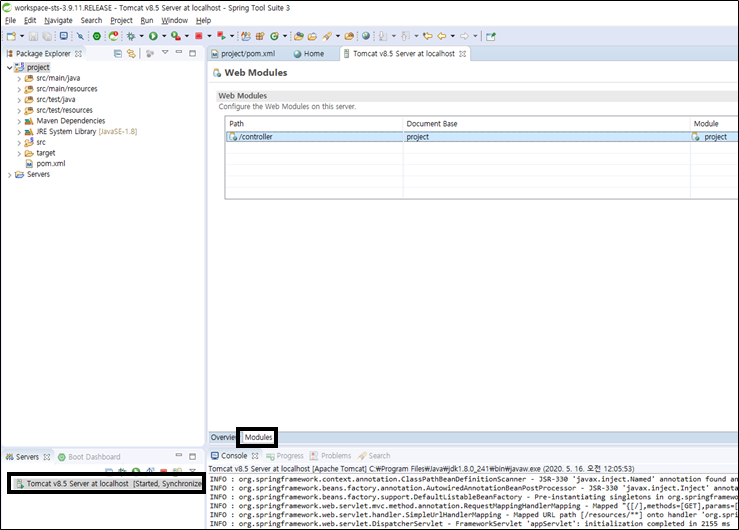739x530 pixels.
Task: Switch to the Problems view tab
Action: (x=330, y=456)
